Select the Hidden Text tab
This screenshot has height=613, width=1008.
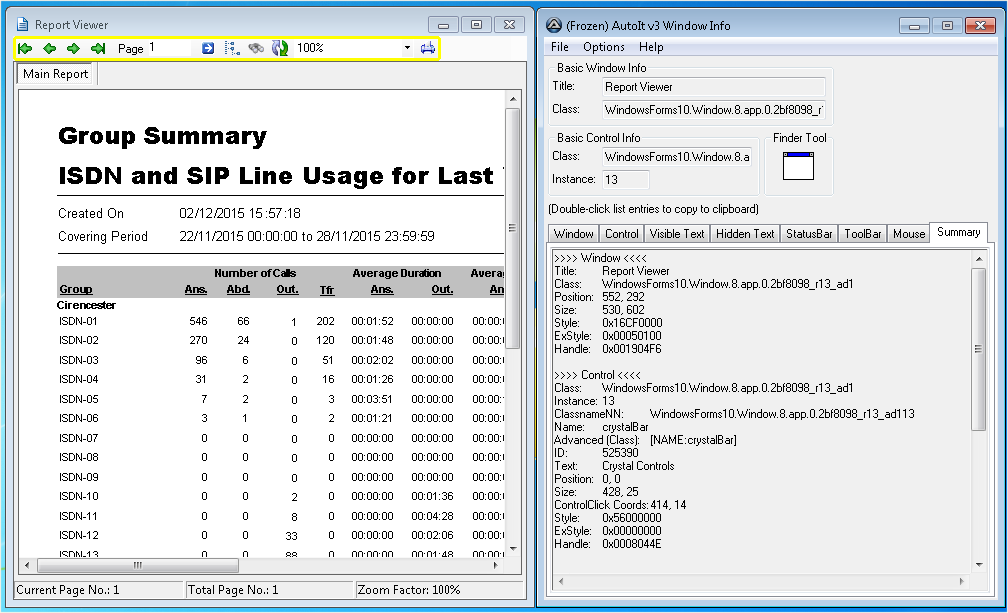point(745,234)
